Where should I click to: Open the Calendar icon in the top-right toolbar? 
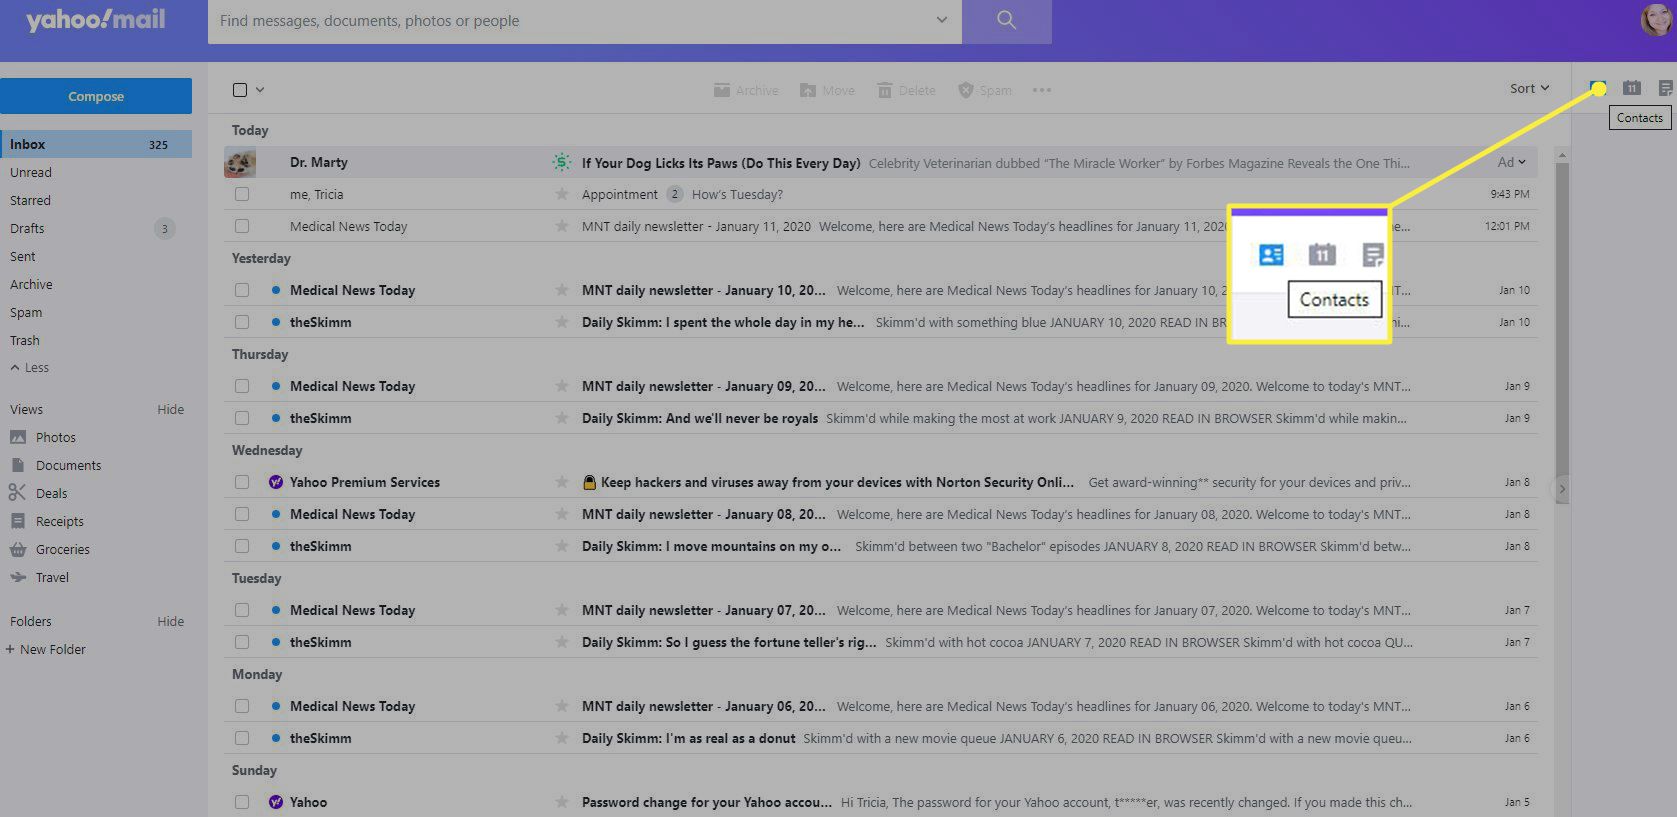(x=1632, y=89)
